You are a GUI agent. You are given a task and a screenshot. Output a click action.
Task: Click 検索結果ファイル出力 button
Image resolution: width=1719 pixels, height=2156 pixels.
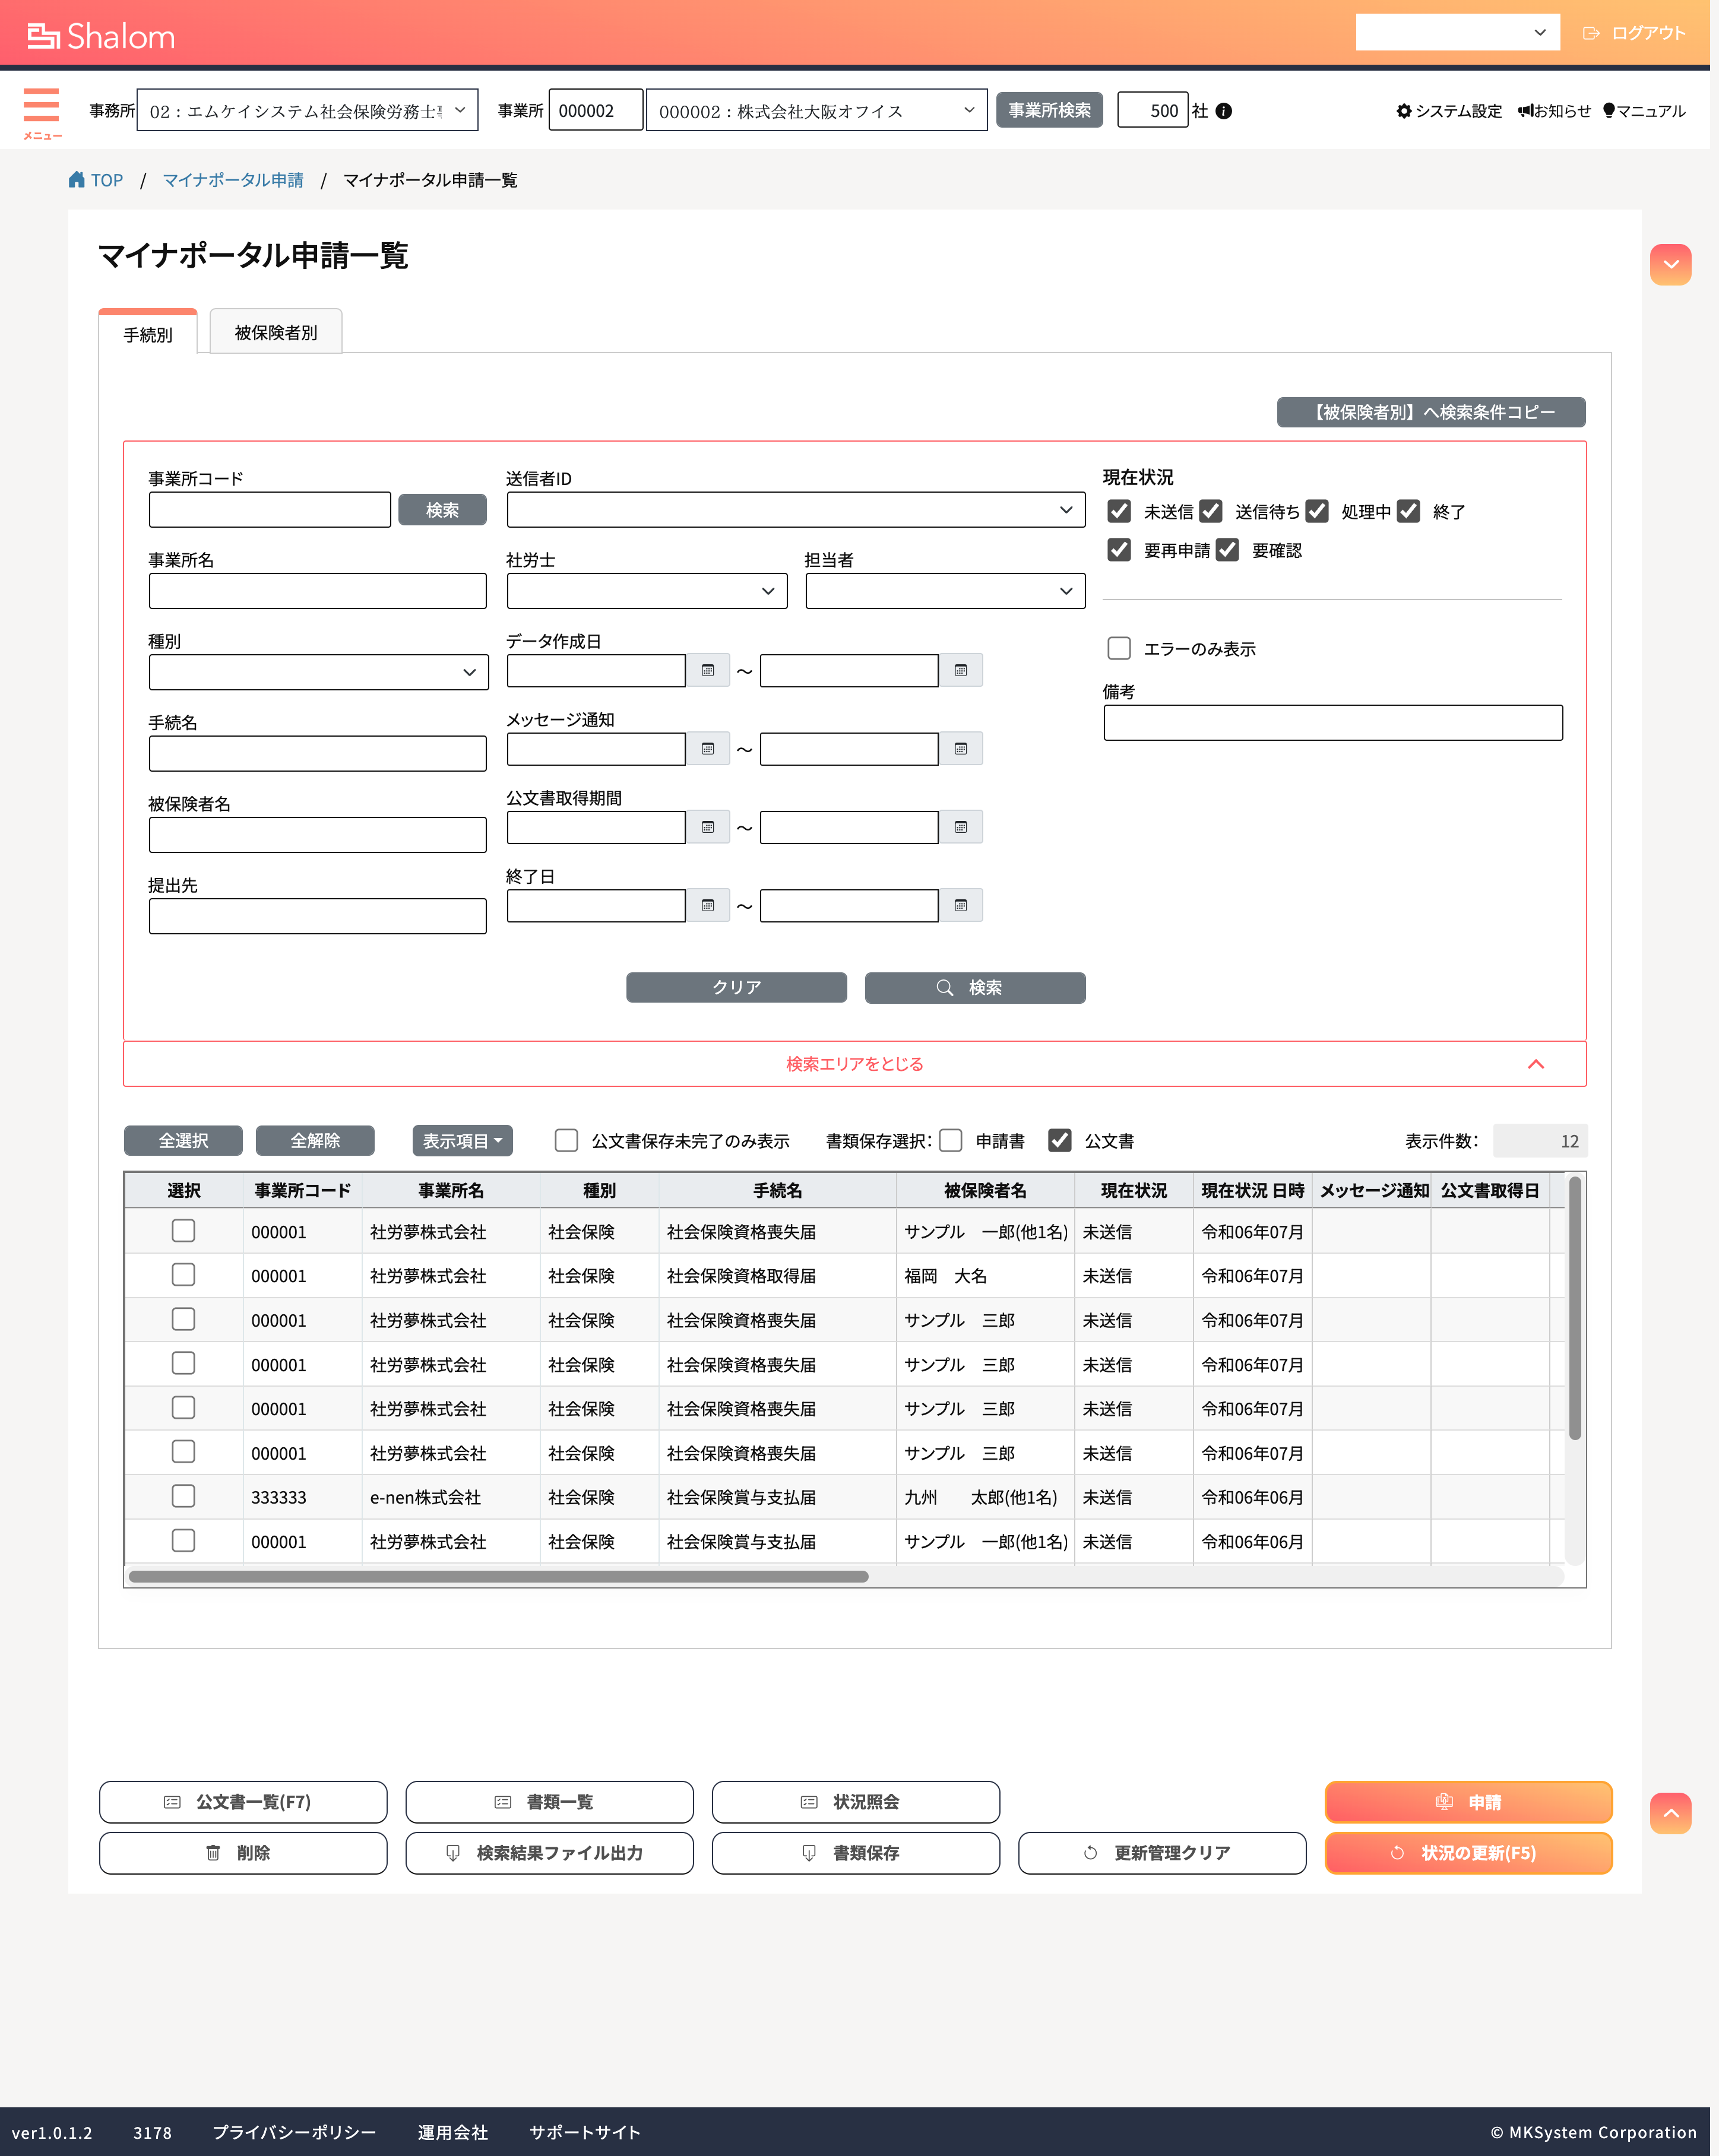pos(549,1853)
